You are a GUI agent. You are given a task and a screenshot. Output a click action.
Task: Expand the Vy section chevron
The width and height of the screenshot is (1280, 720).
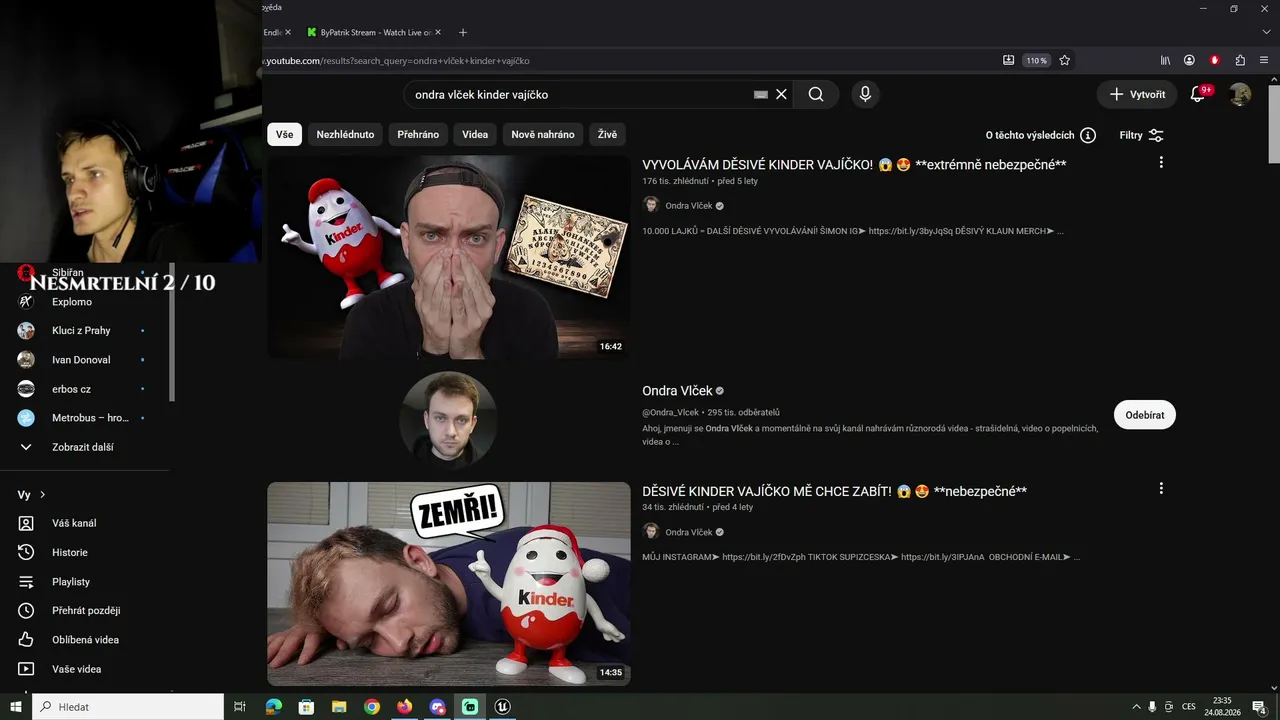[43, 495]
